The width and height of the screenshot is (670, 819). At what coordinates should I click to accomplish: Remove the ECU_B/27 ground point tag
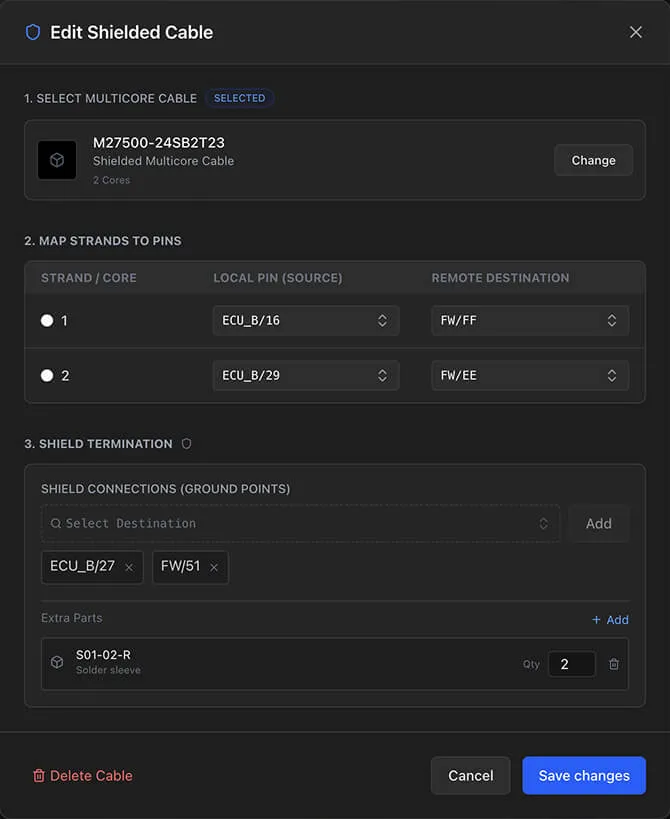coord(129,567)
